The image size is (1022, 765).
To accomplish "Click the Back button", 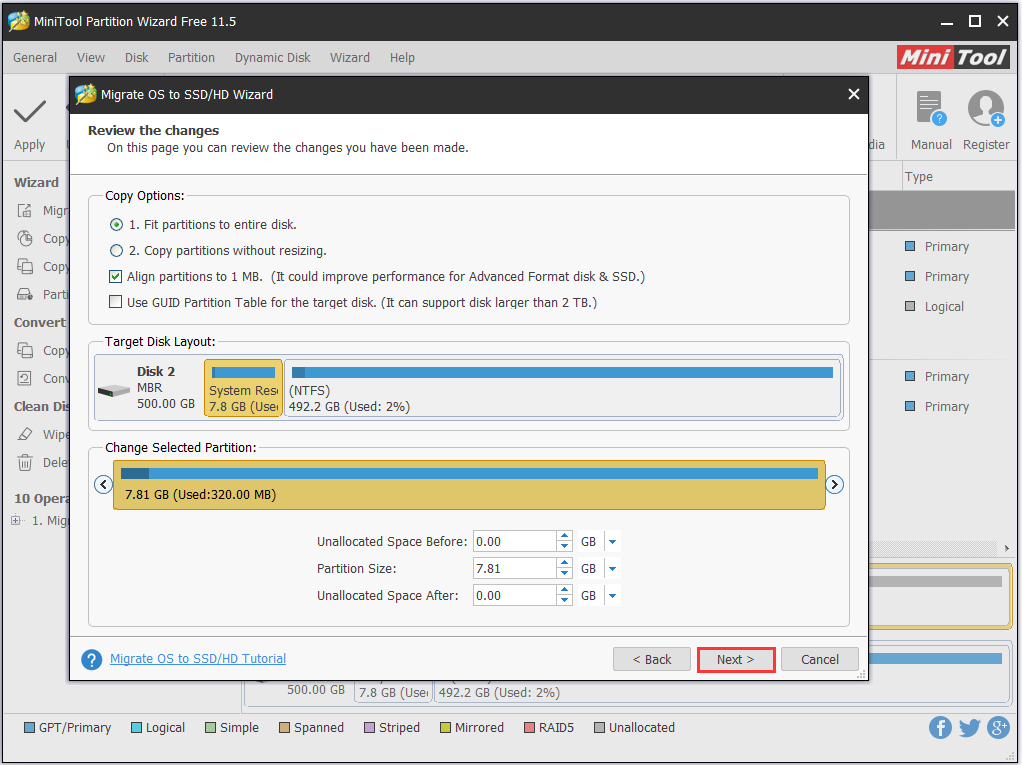I will (652, 659).
